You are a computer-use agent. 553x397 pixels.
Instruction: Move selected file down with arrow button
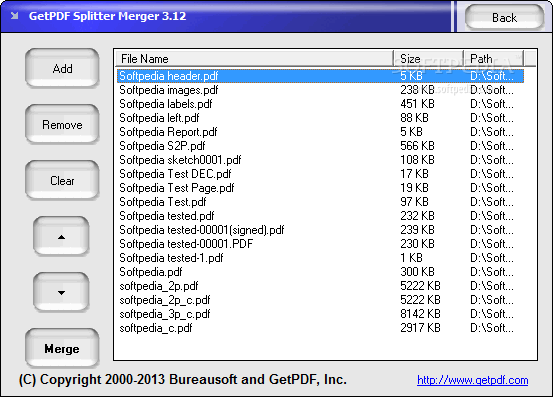click(x=61, y=292)
